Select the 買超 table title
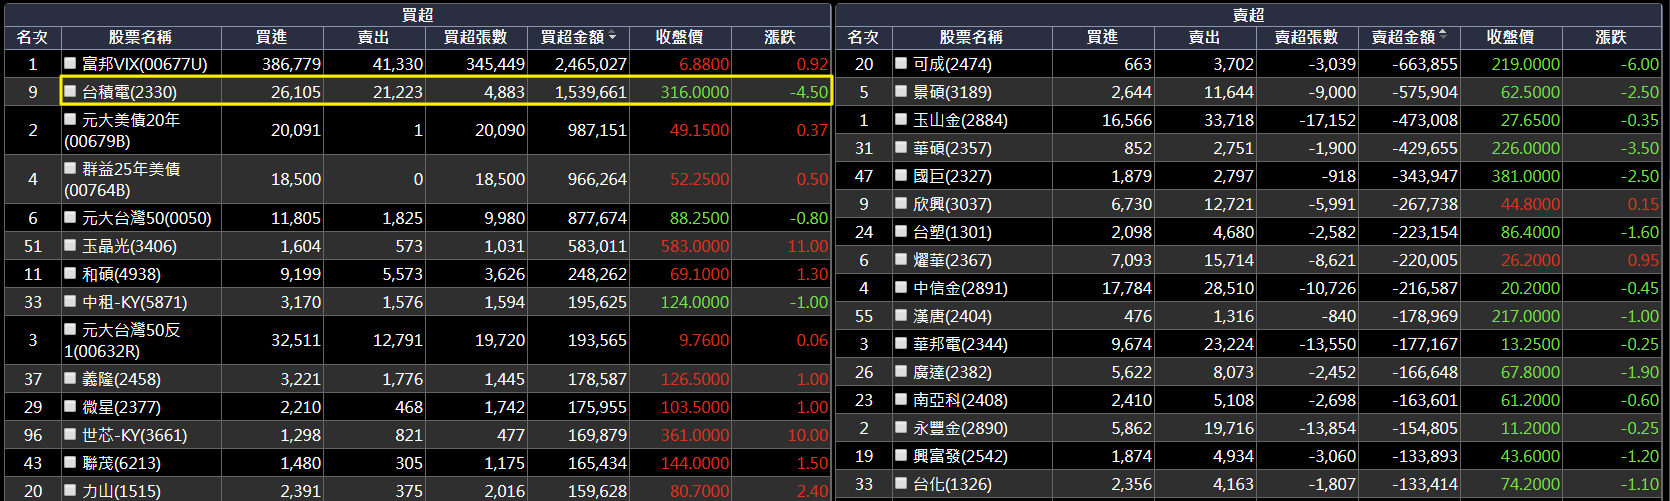Image resolution: width=1670 pixels, height=501 pixels. click(418, 15)
